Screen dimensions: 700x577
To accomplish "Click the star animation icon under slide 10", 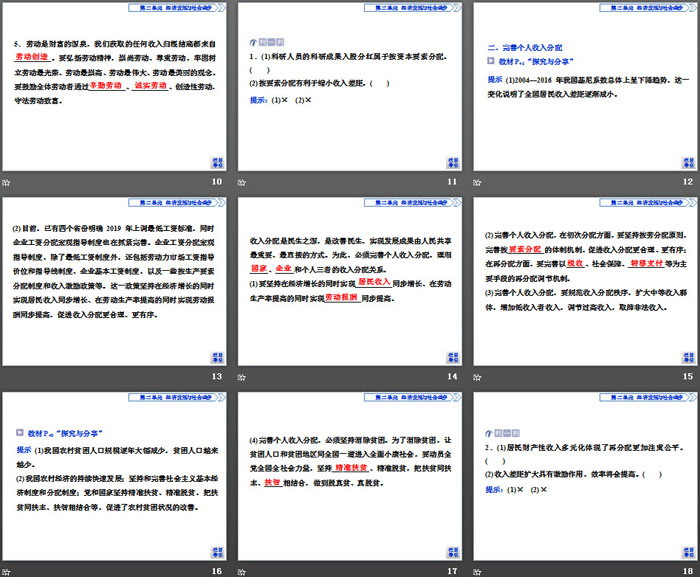I will [x=6, y=182].
